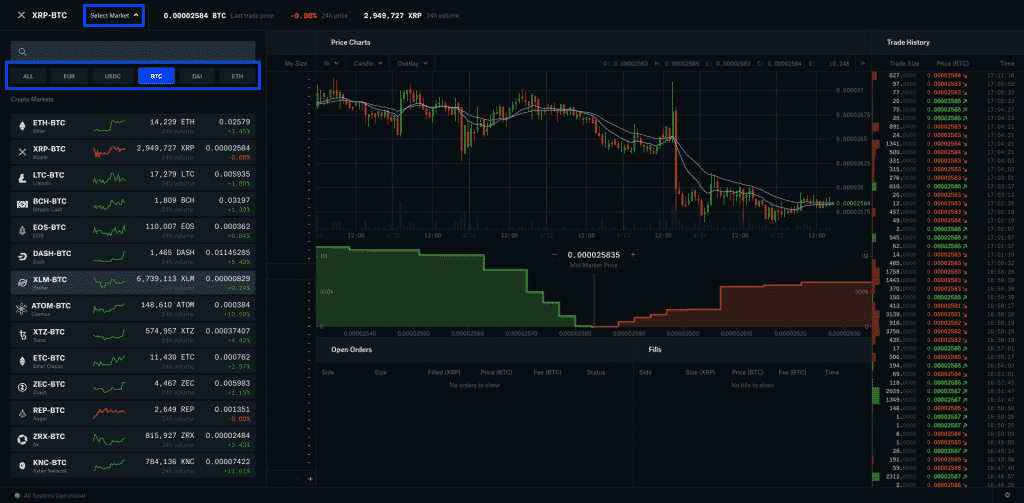Click the Trade History panel header
The height and width of the screenshot is (503, 1024).
[908, 42]
